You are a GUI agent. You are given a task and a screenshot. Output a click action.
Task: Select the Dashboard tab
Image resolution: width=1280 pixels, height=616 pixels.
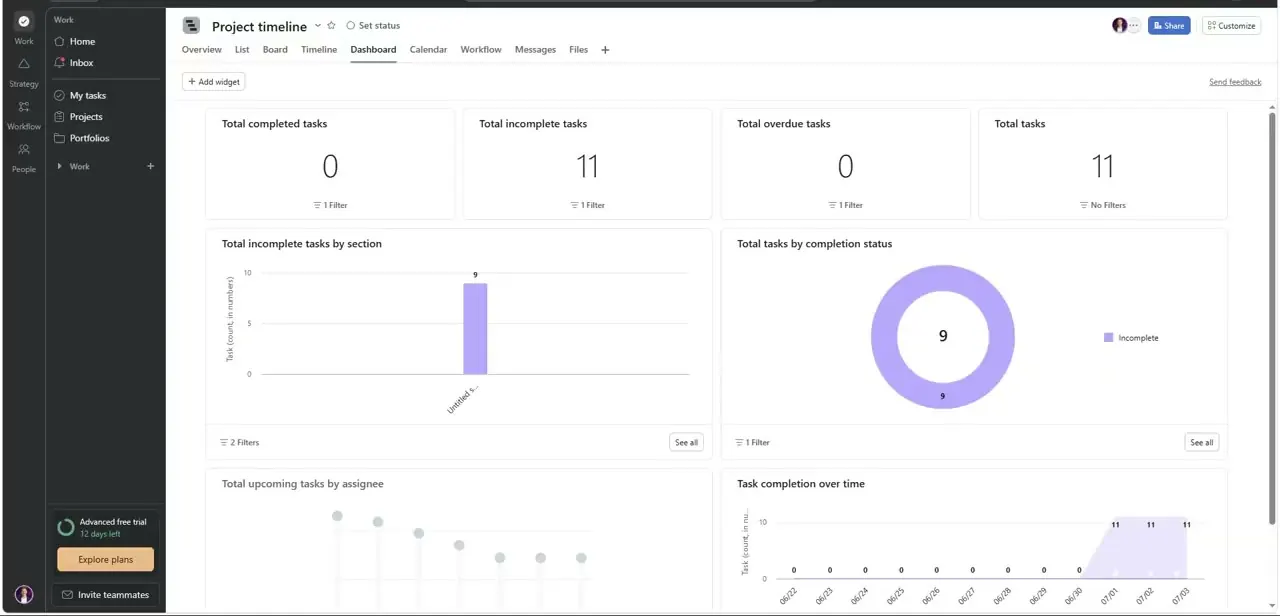(373, 50)
